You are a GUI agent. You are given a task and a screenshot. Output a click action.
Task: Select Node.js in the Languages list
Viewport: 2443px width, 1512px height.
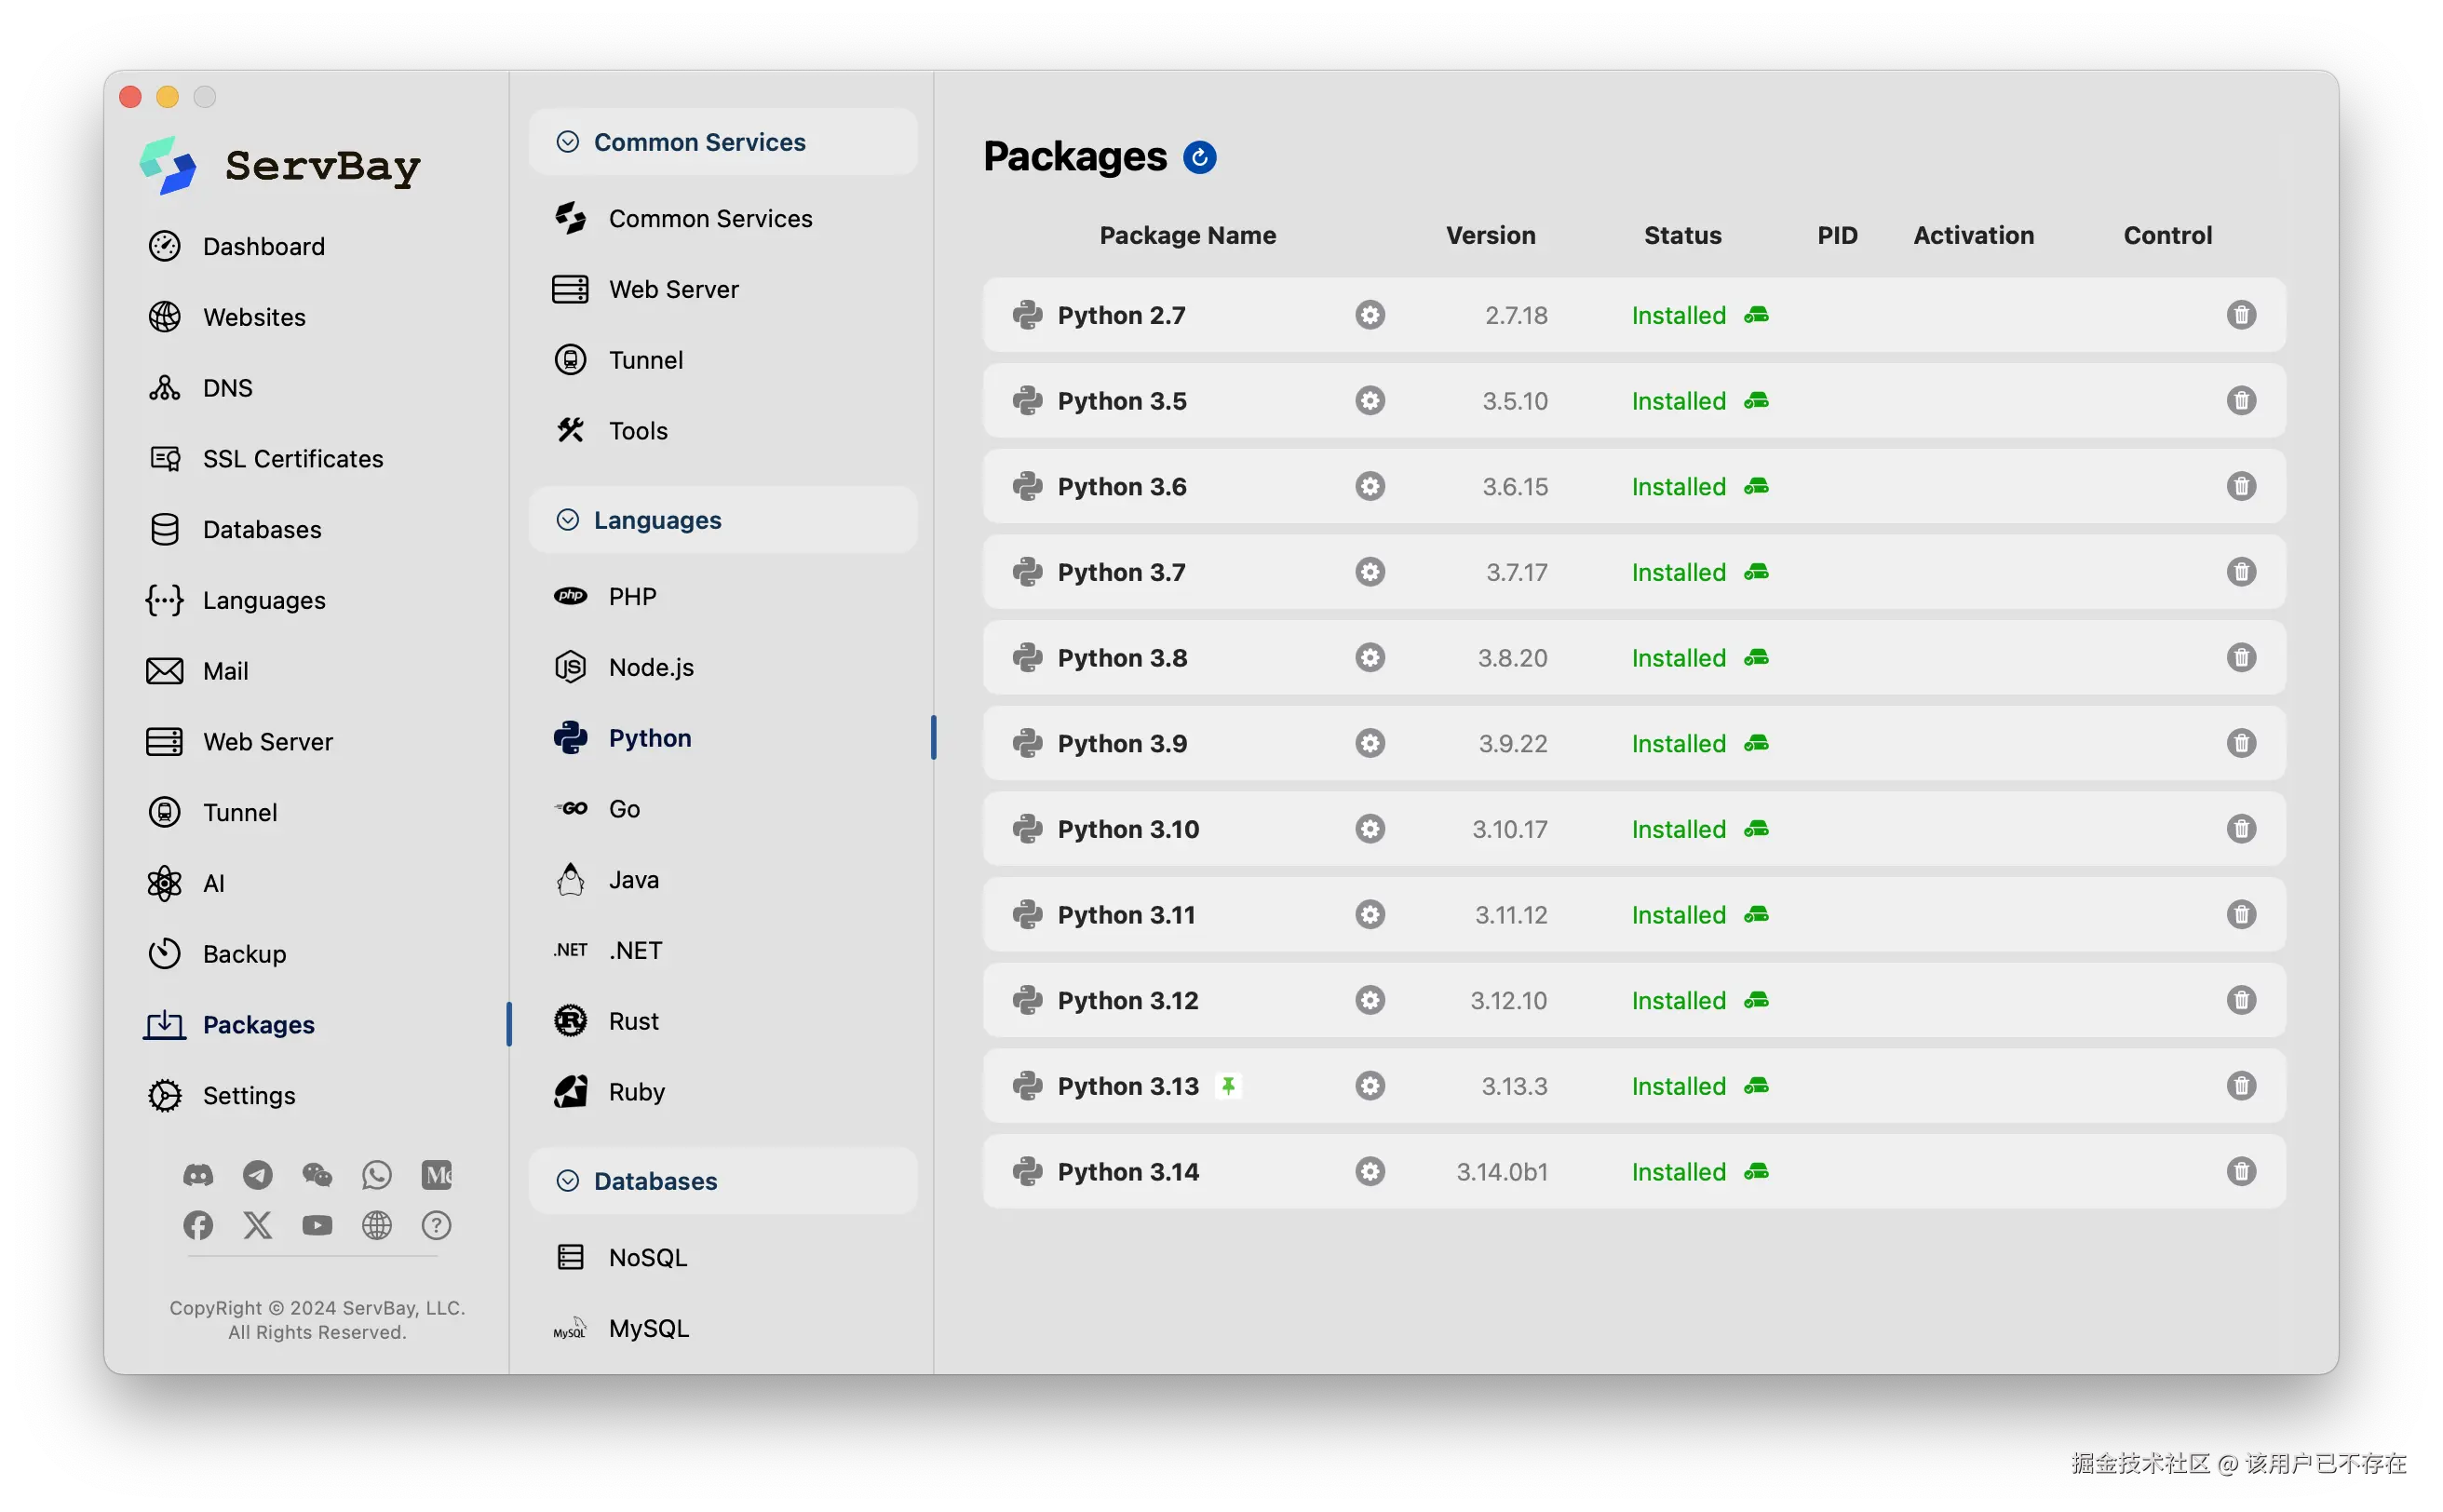point(650,667)
